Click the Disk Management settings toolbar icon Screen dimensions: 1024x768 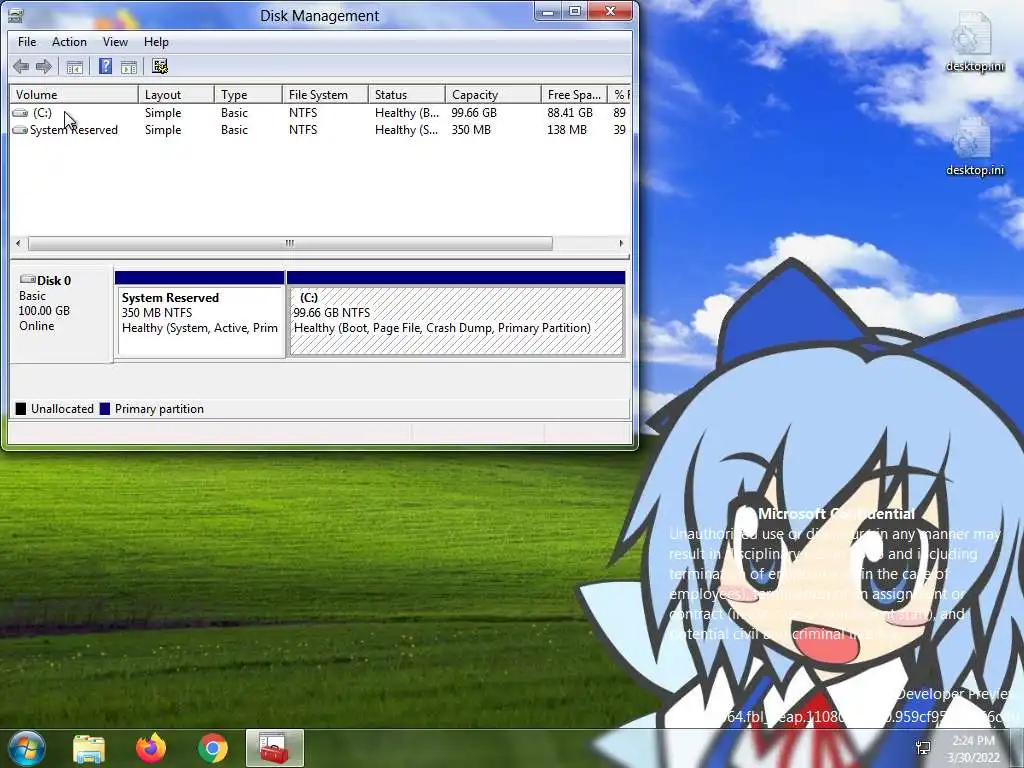[160, 66]
